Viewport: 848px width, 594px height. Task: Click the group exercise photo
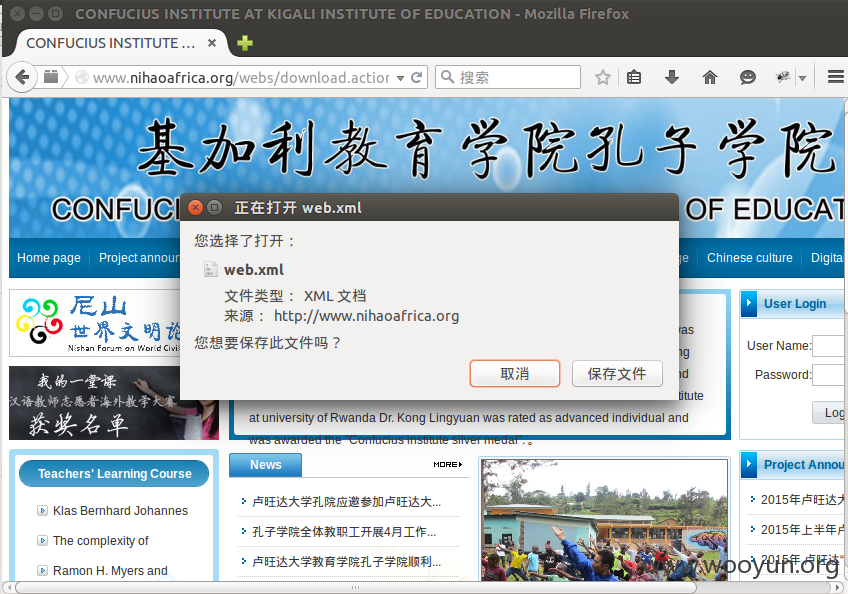(605, 520)
